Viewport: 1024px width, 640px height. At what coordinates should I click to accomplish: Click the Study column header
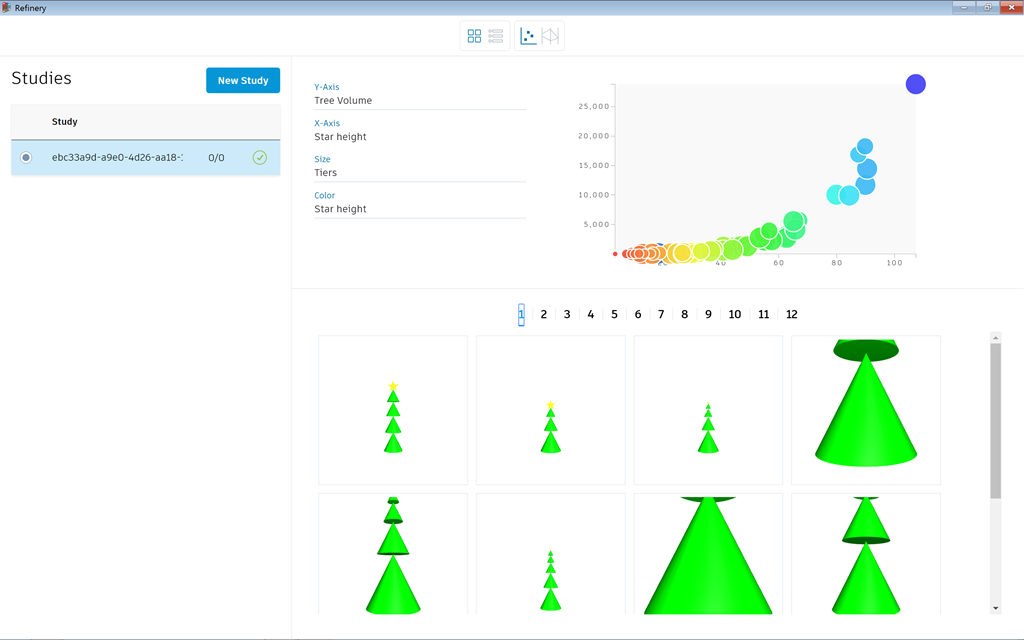click(65, 122)
